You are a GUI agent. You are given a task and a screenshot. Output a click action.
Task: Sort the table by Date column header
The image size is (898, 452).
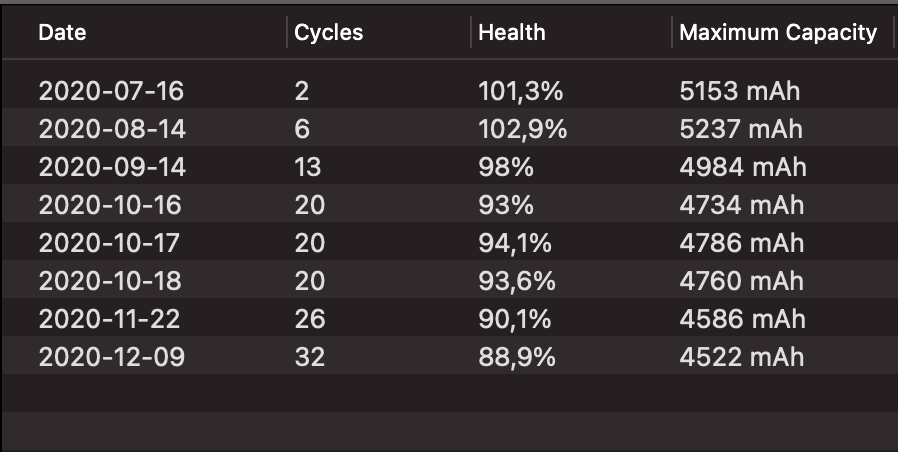[62, 33]
